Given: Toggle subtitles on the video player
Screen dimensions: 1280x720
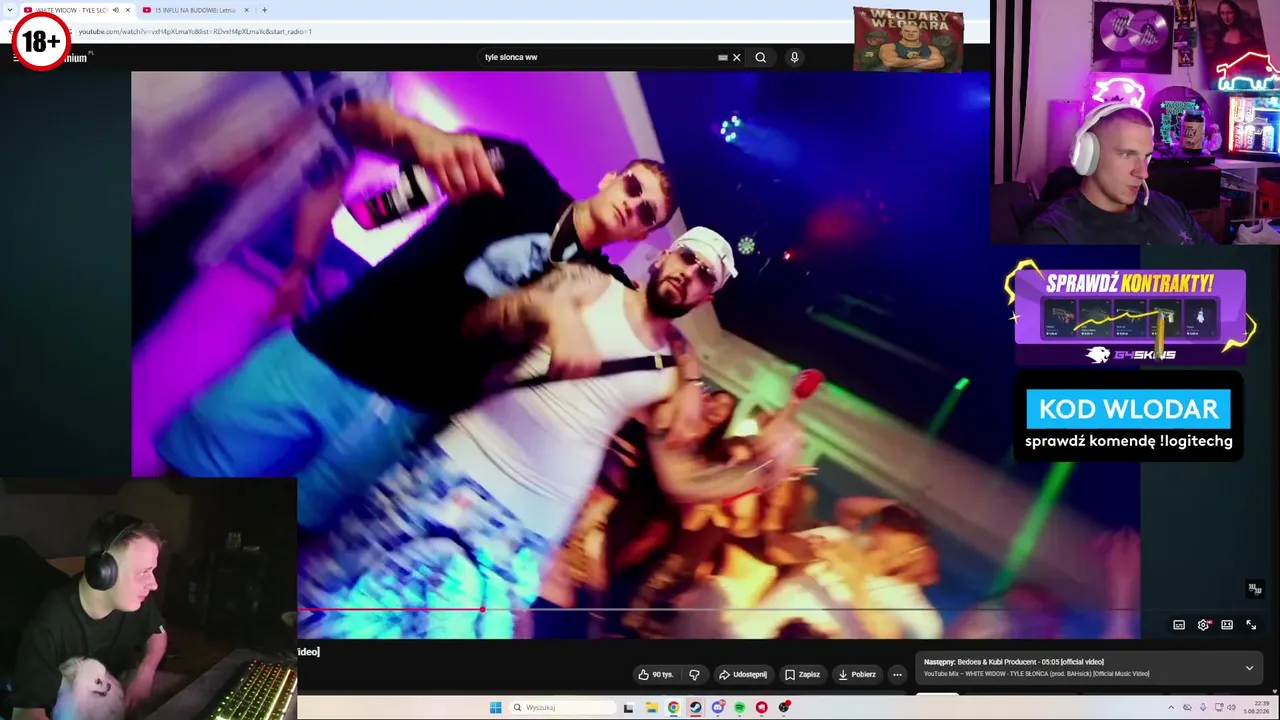Looking at the screenshot, I should coord(1179,625).
